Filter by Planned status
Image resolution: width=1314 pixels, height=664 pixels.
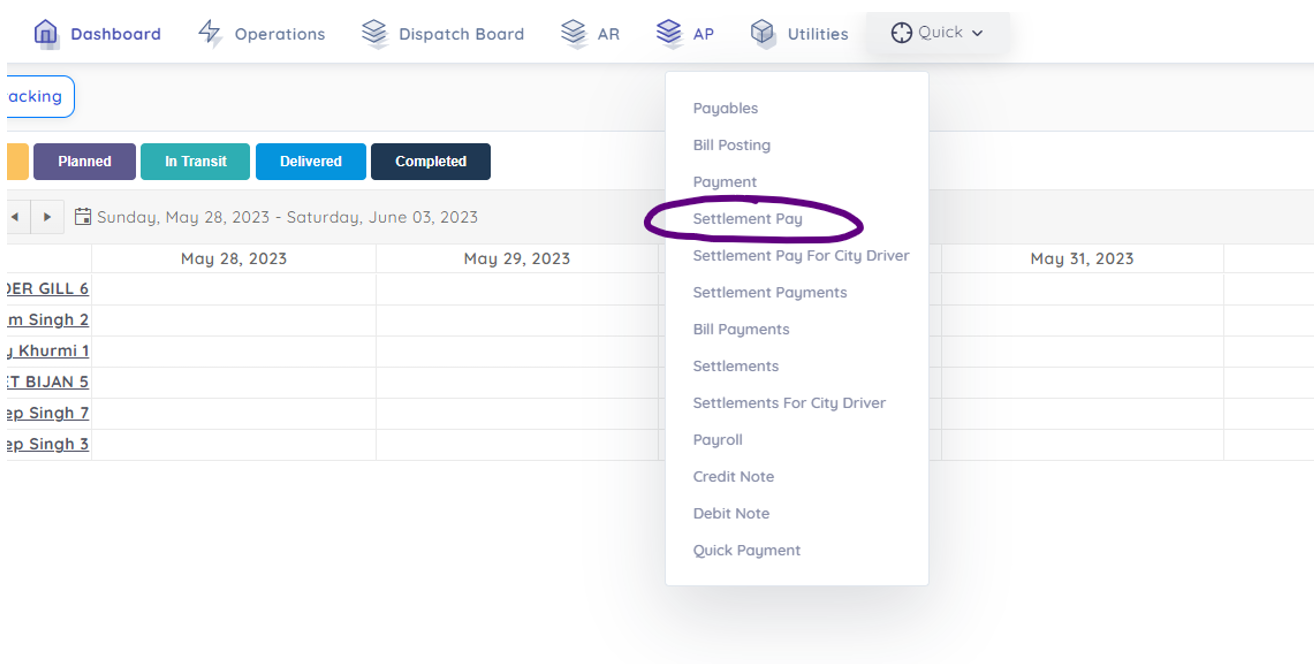click(x=84, y=162)
